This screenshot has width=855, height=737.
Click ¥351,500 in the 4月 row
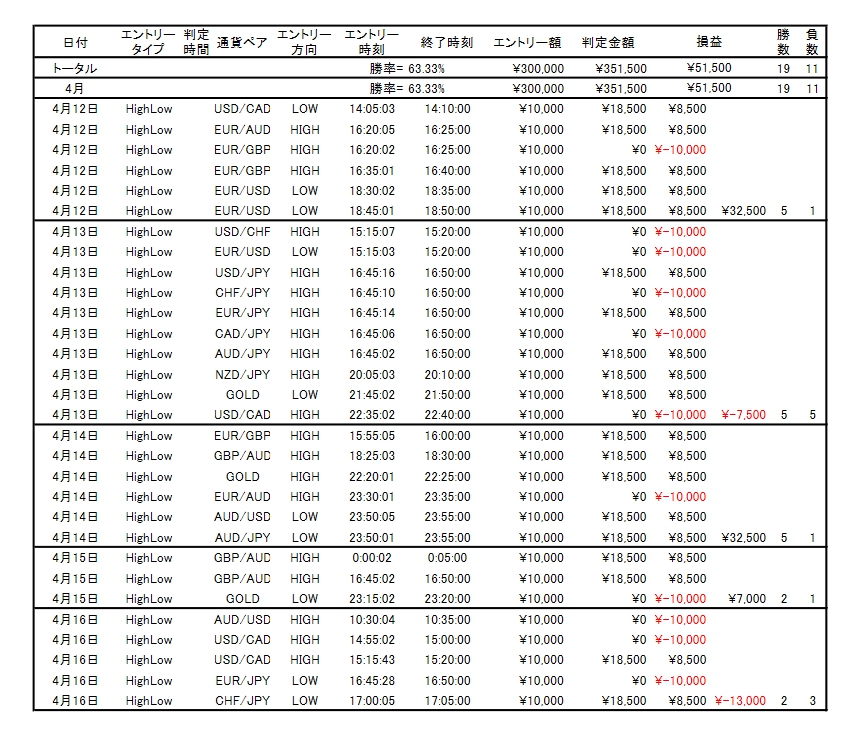coord(621,88)
